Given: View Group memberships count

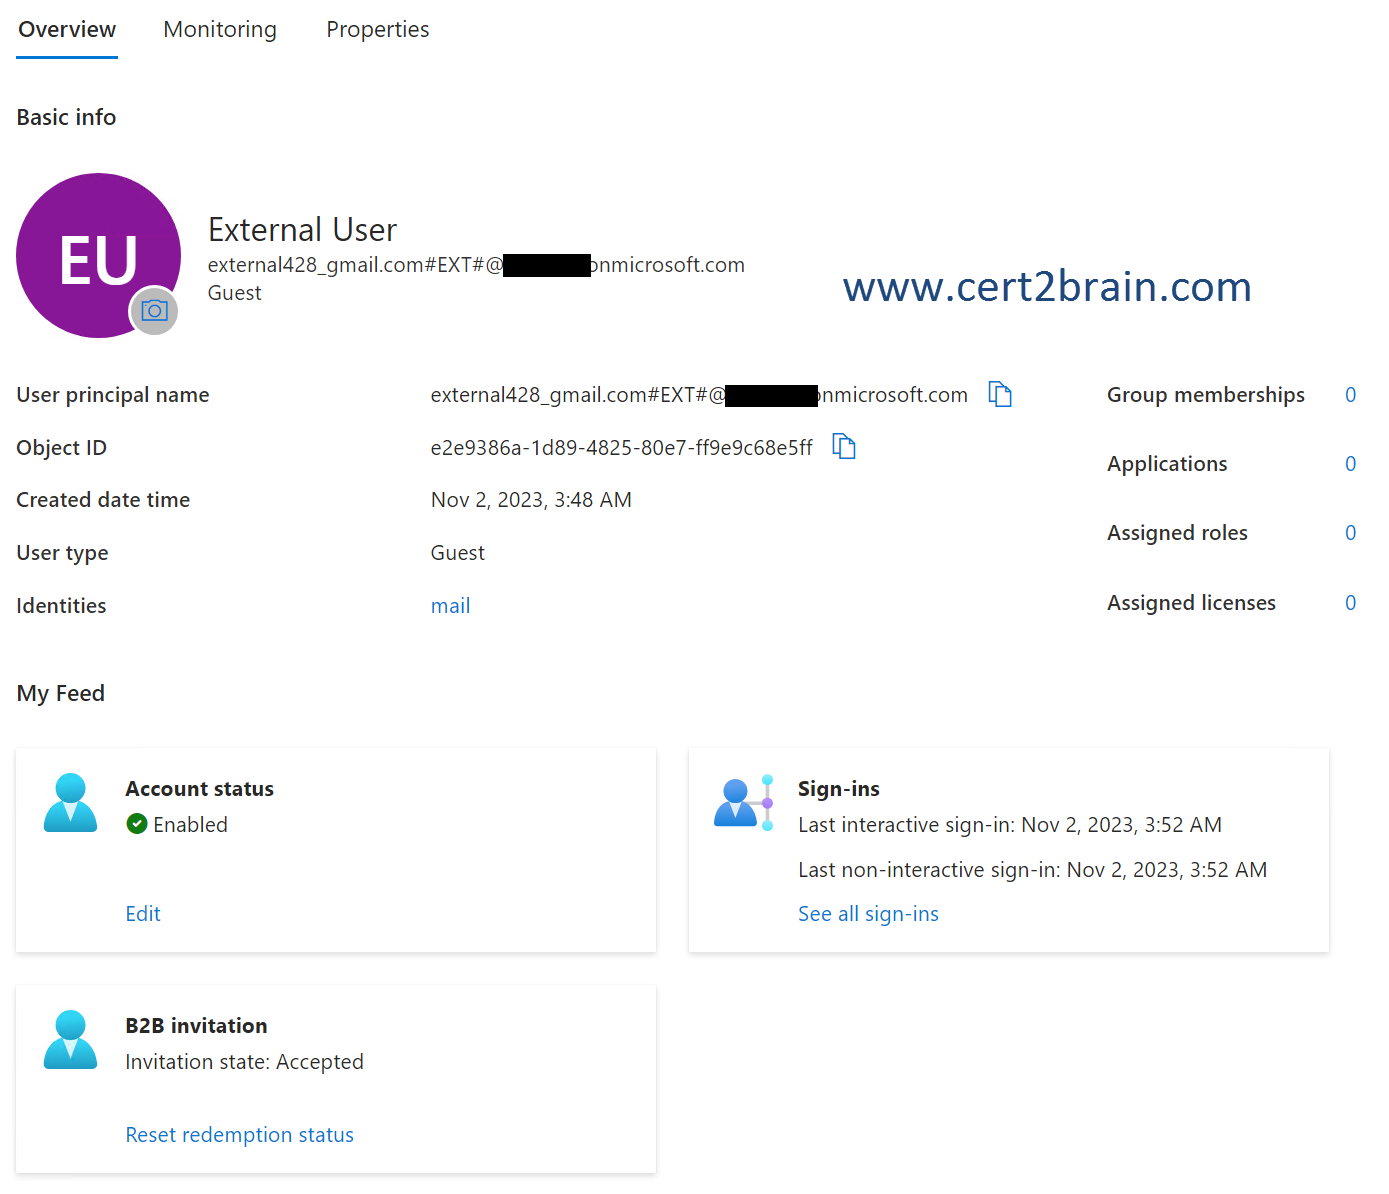Looking at the screenshot, I should [1351, 394].
